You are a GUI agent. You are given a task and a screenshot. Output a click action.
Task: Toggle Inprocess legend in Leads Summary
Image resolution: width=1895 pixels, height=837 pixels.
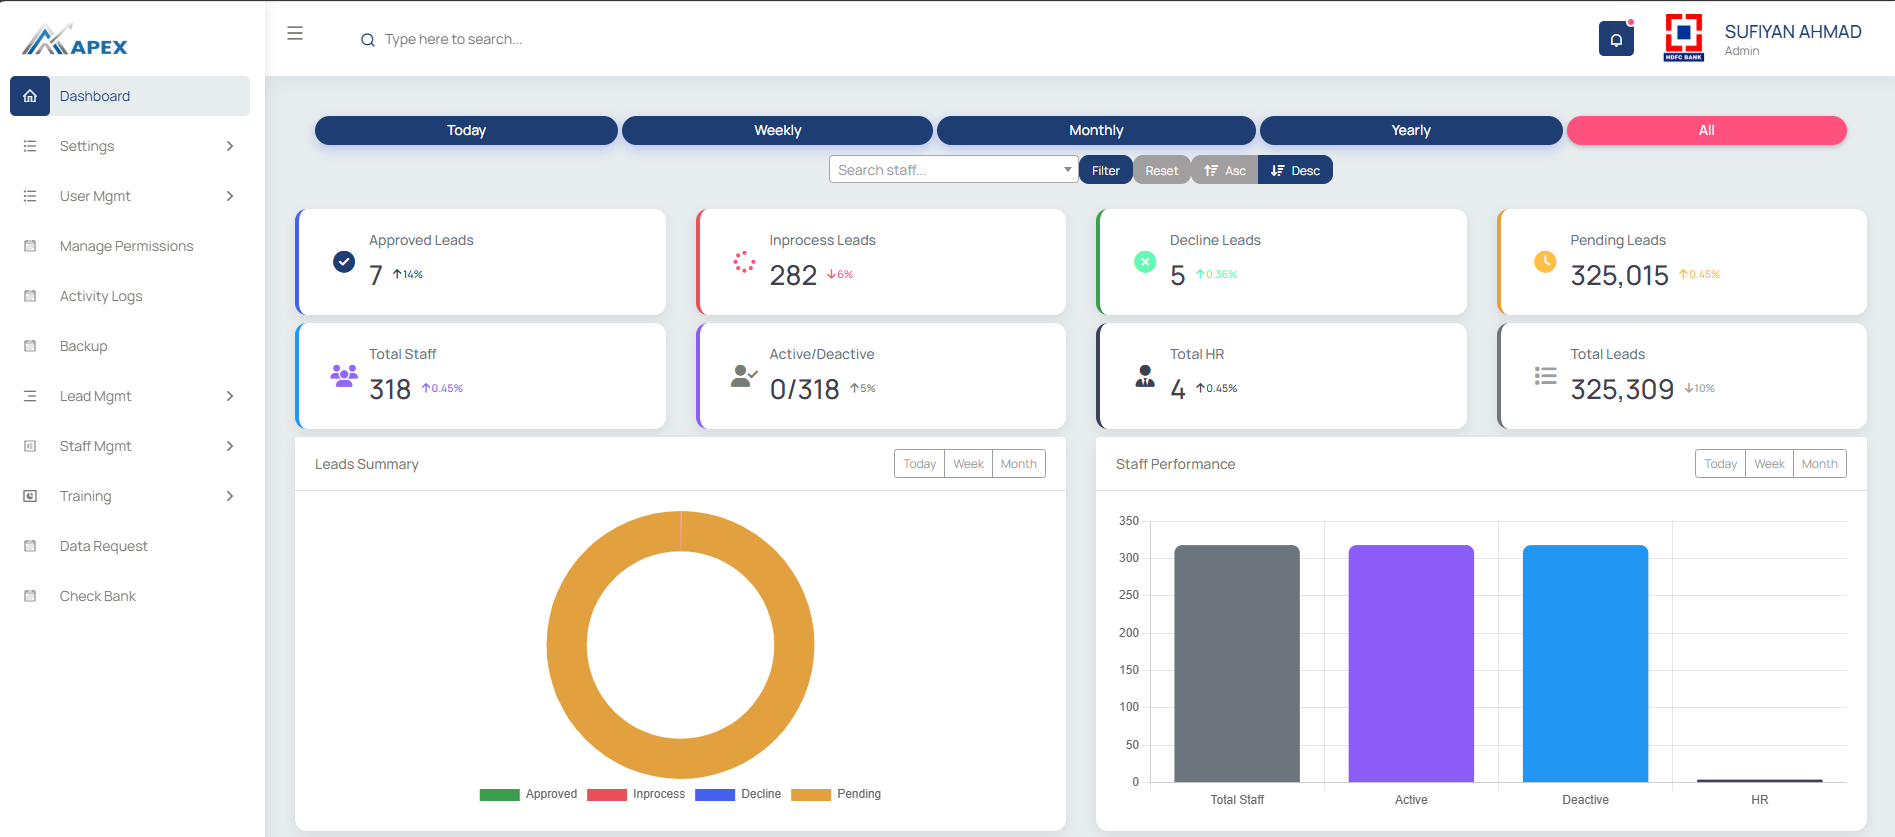click(x=636, y=794)
